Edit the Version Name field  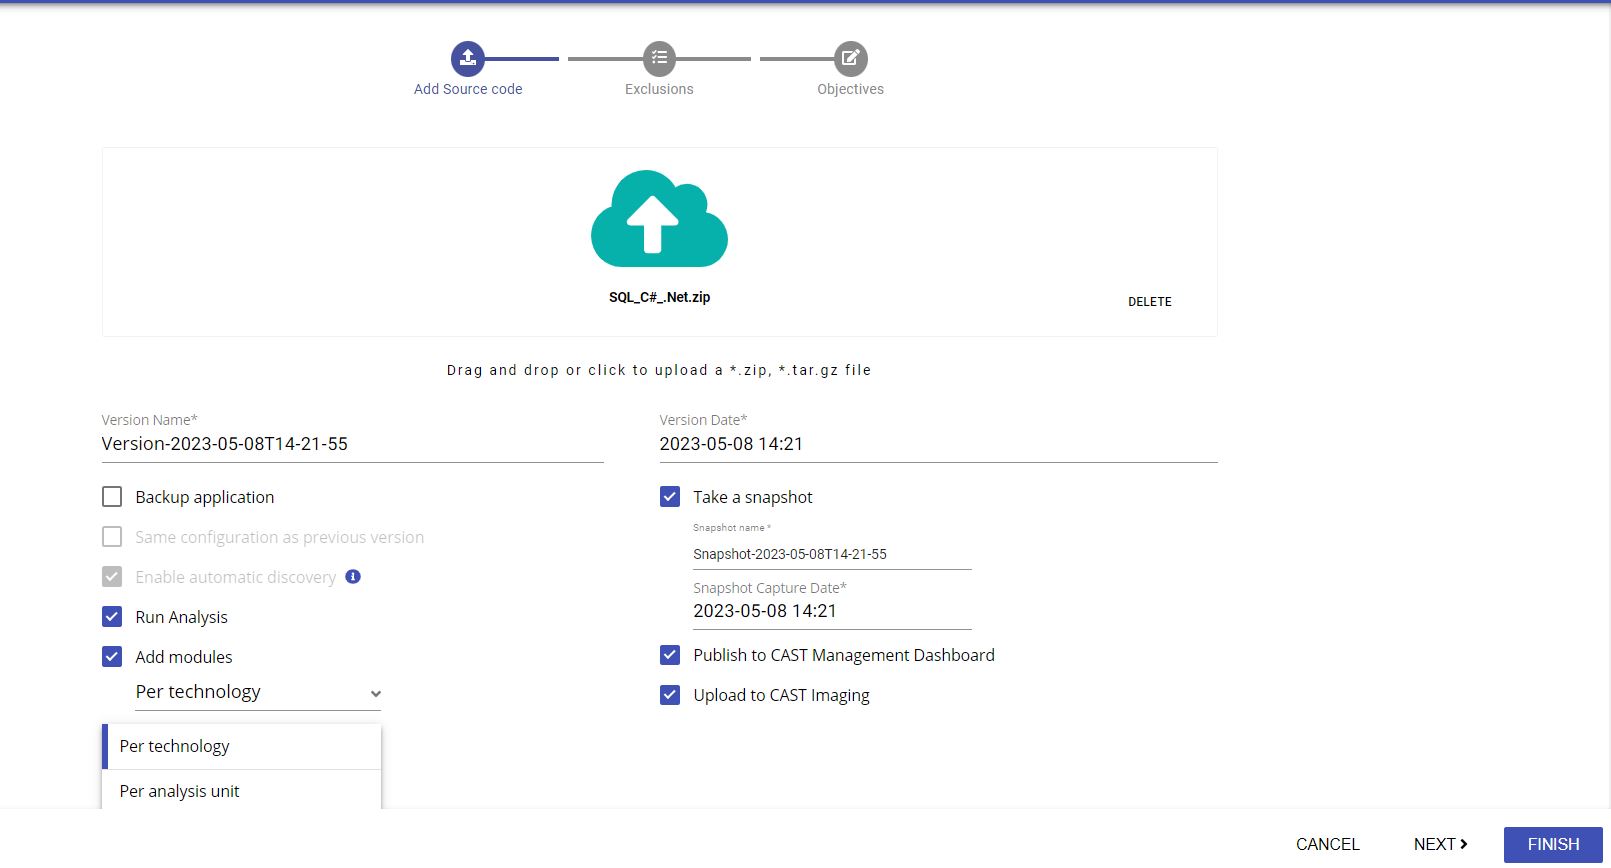tap(352, 444)
